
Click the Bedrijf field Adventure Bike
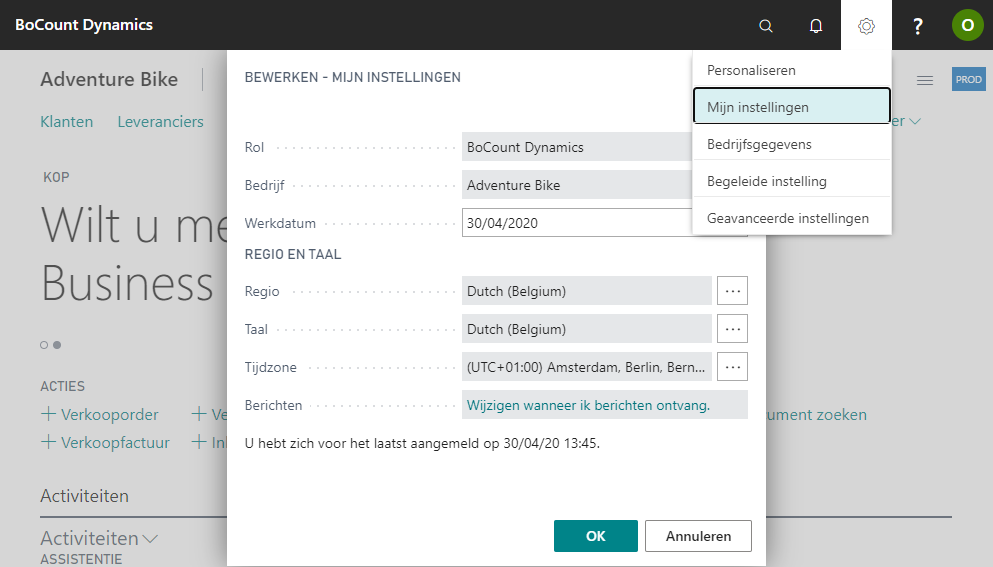click(576, 184)
